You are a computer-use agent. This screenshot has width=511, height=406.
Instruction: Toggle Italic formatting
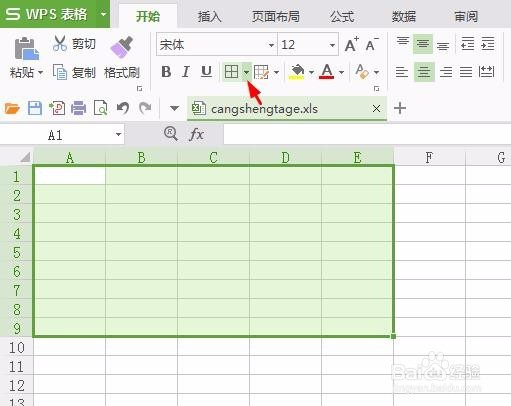[x=186, y=72]
